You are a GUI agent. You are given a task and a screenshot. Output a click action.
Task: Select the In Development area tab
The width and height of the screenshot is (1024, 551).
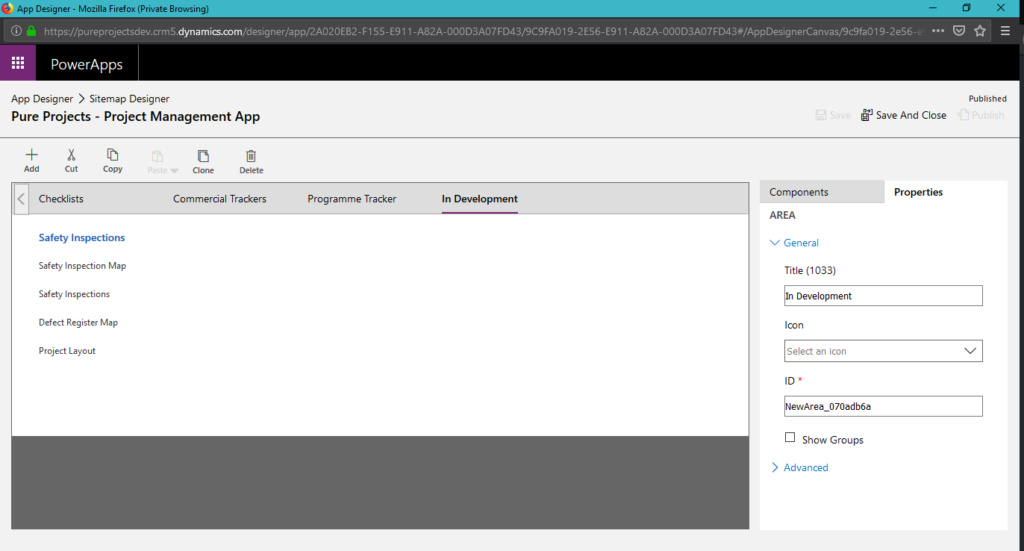[x=479, y=198]
